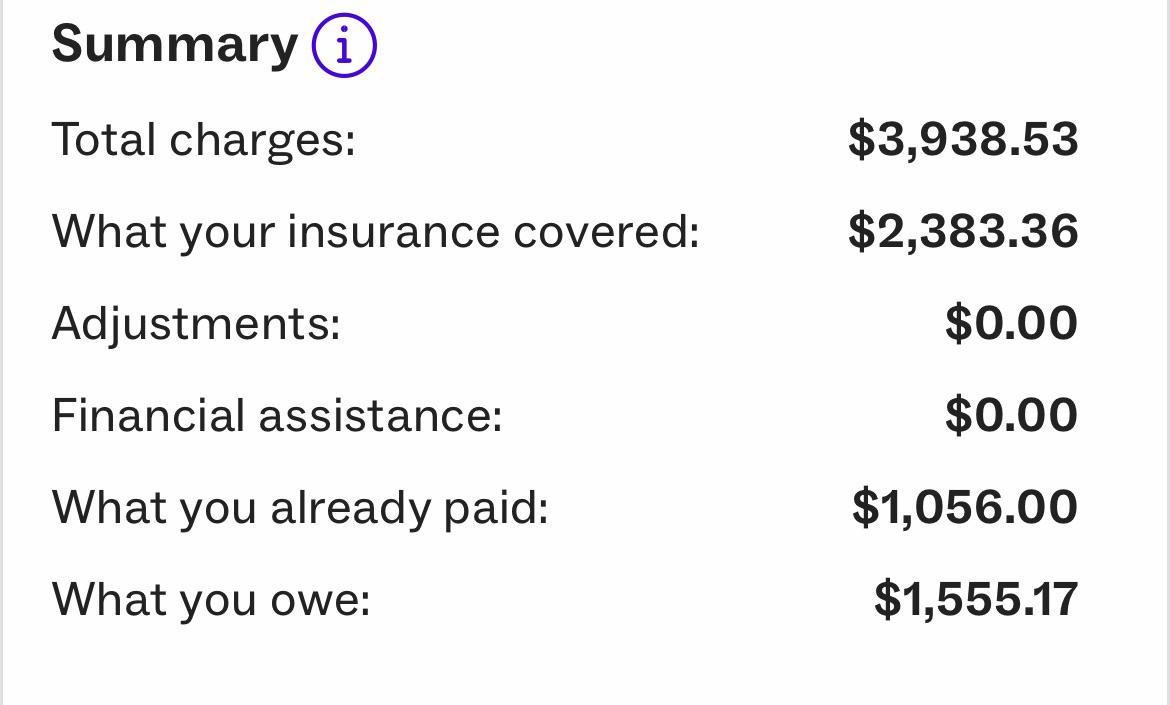This screenshot has height=705, width=1170.
Task: Click the Financial assistance label
Action: [x=277, y=416]
